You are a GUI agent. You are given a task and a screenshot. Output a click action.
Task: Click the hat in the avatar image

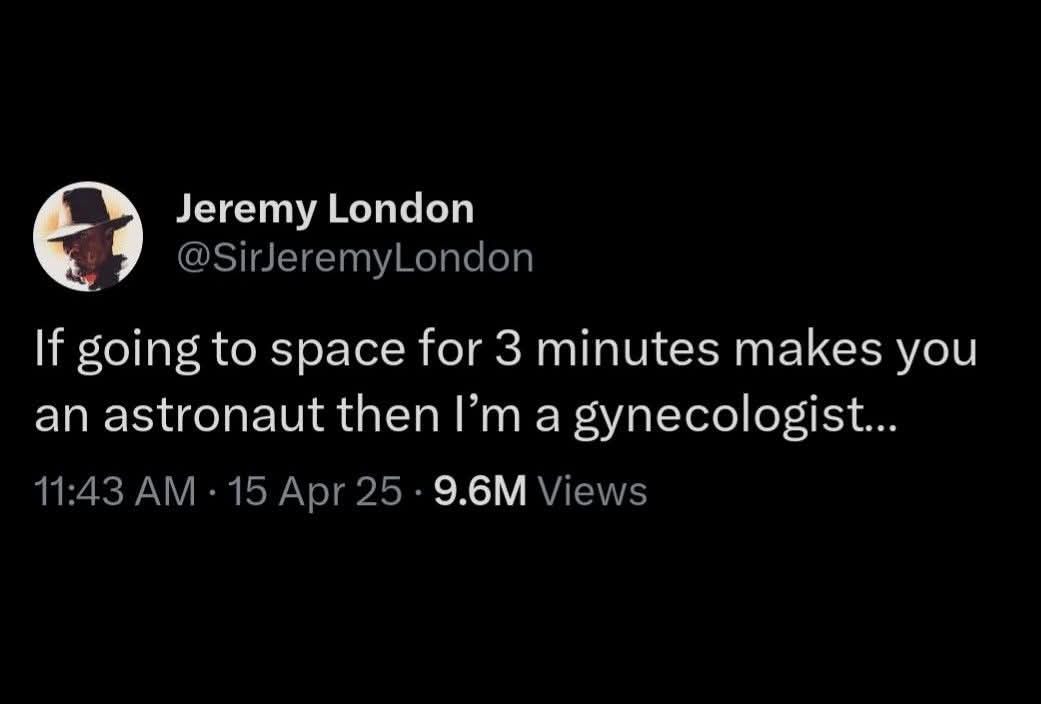point(87,213)
